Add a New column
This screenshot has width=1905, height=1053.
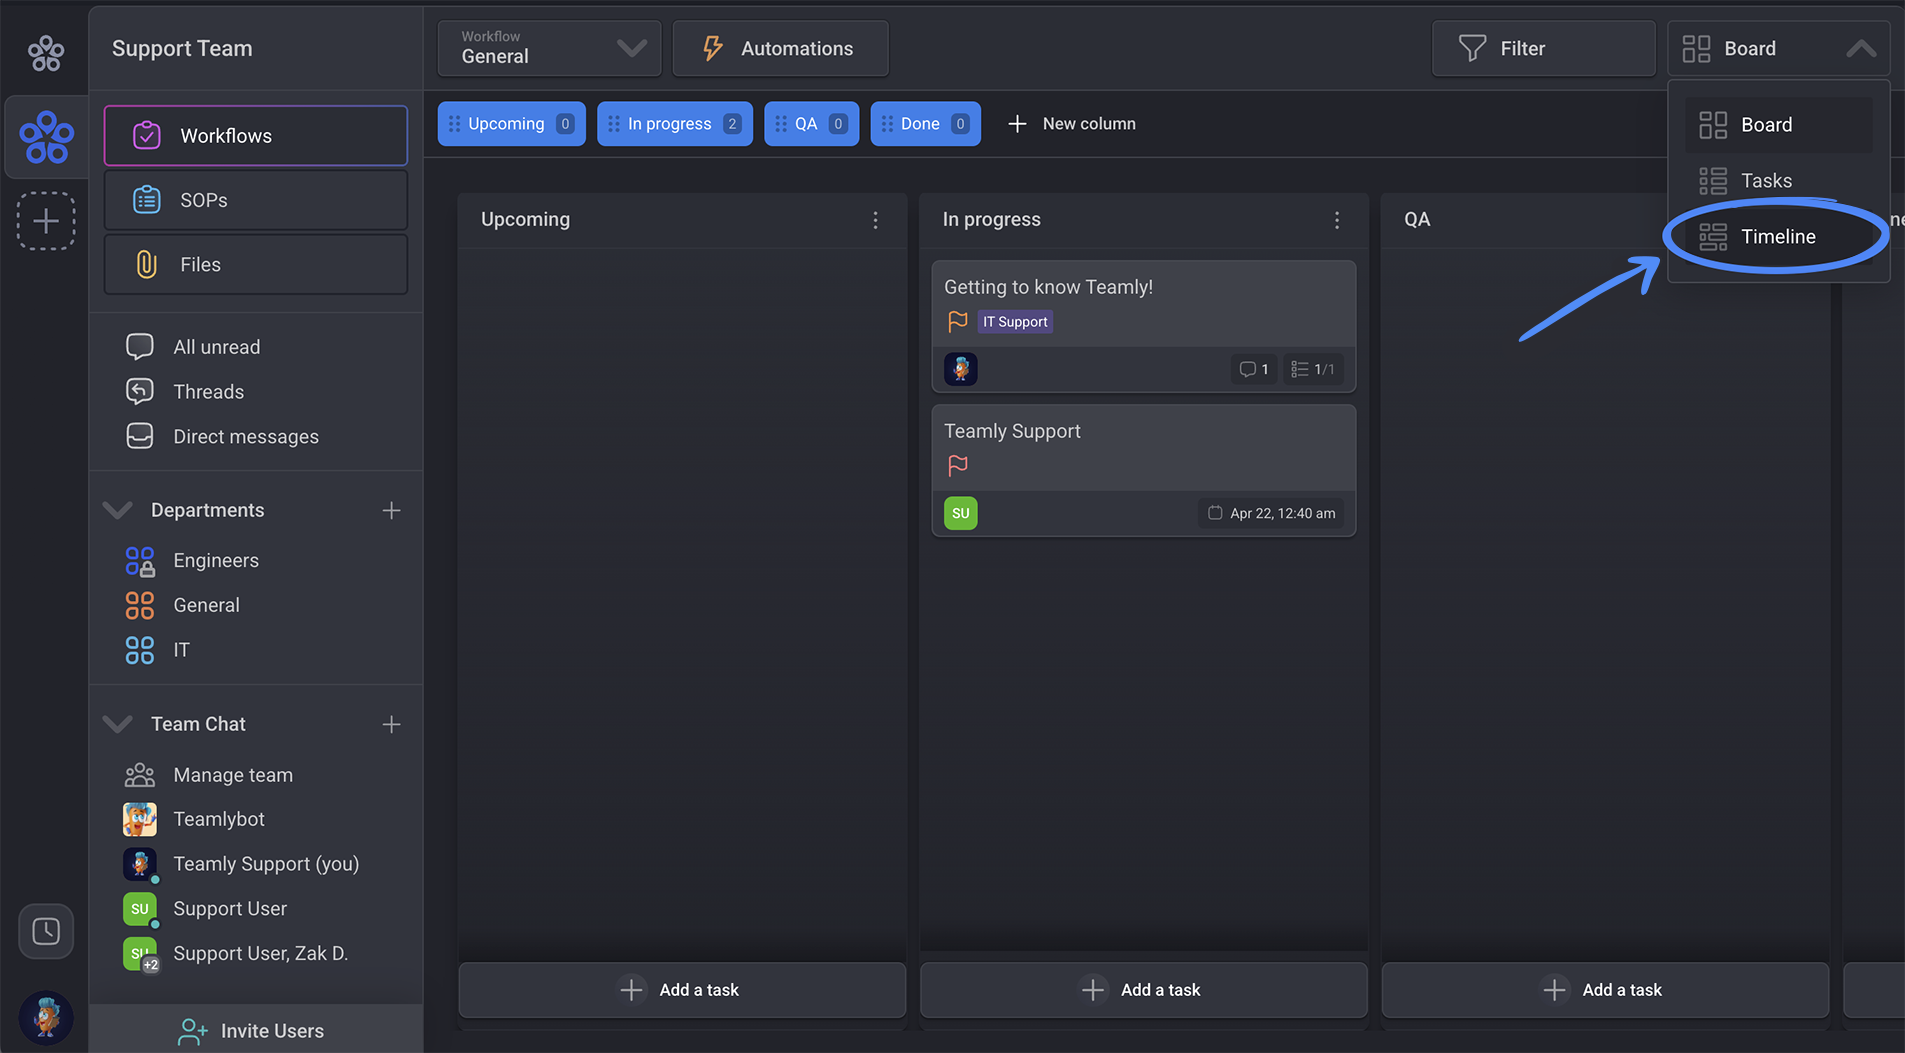pos(1072,124)
